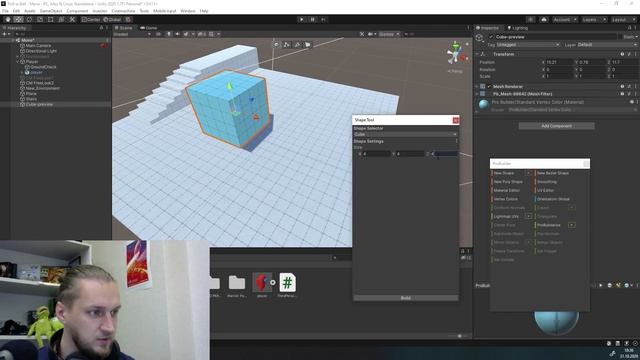Open the Account dropdown
The width and height of the screenshot is (640, 360).
[x=564, y=20]
